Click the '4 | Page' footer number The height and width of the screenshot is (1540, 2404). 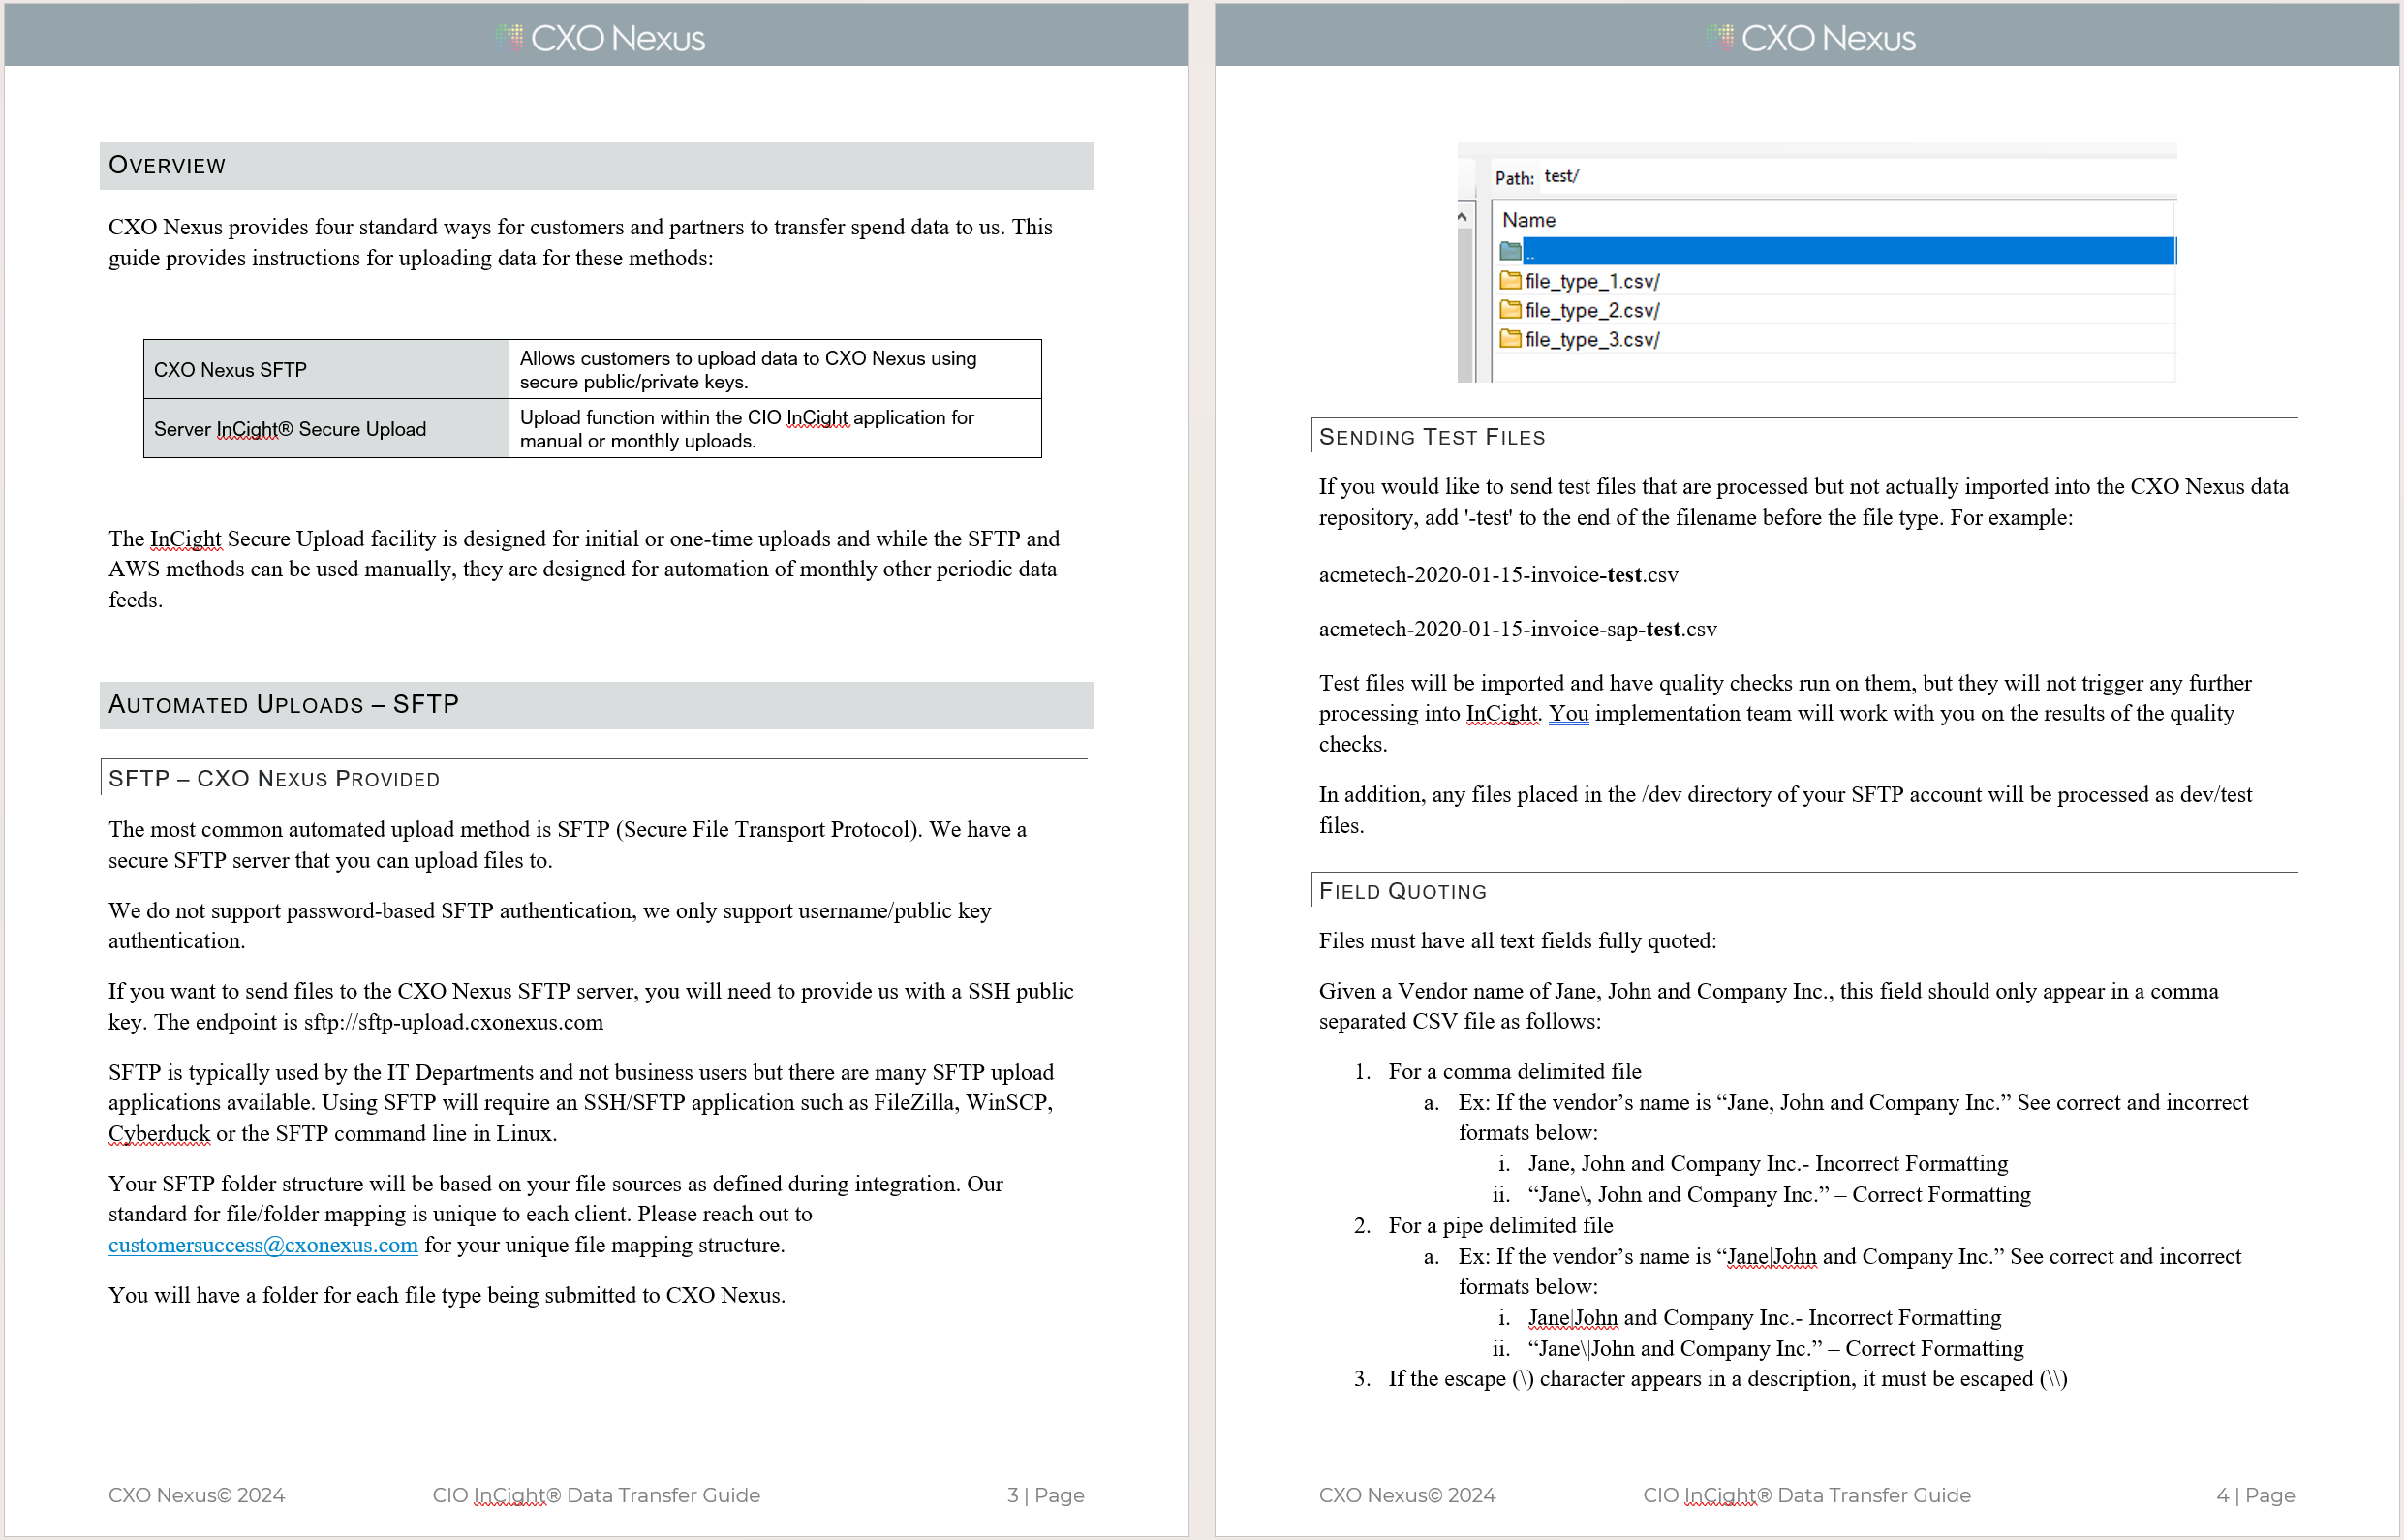(2255, 1495)
